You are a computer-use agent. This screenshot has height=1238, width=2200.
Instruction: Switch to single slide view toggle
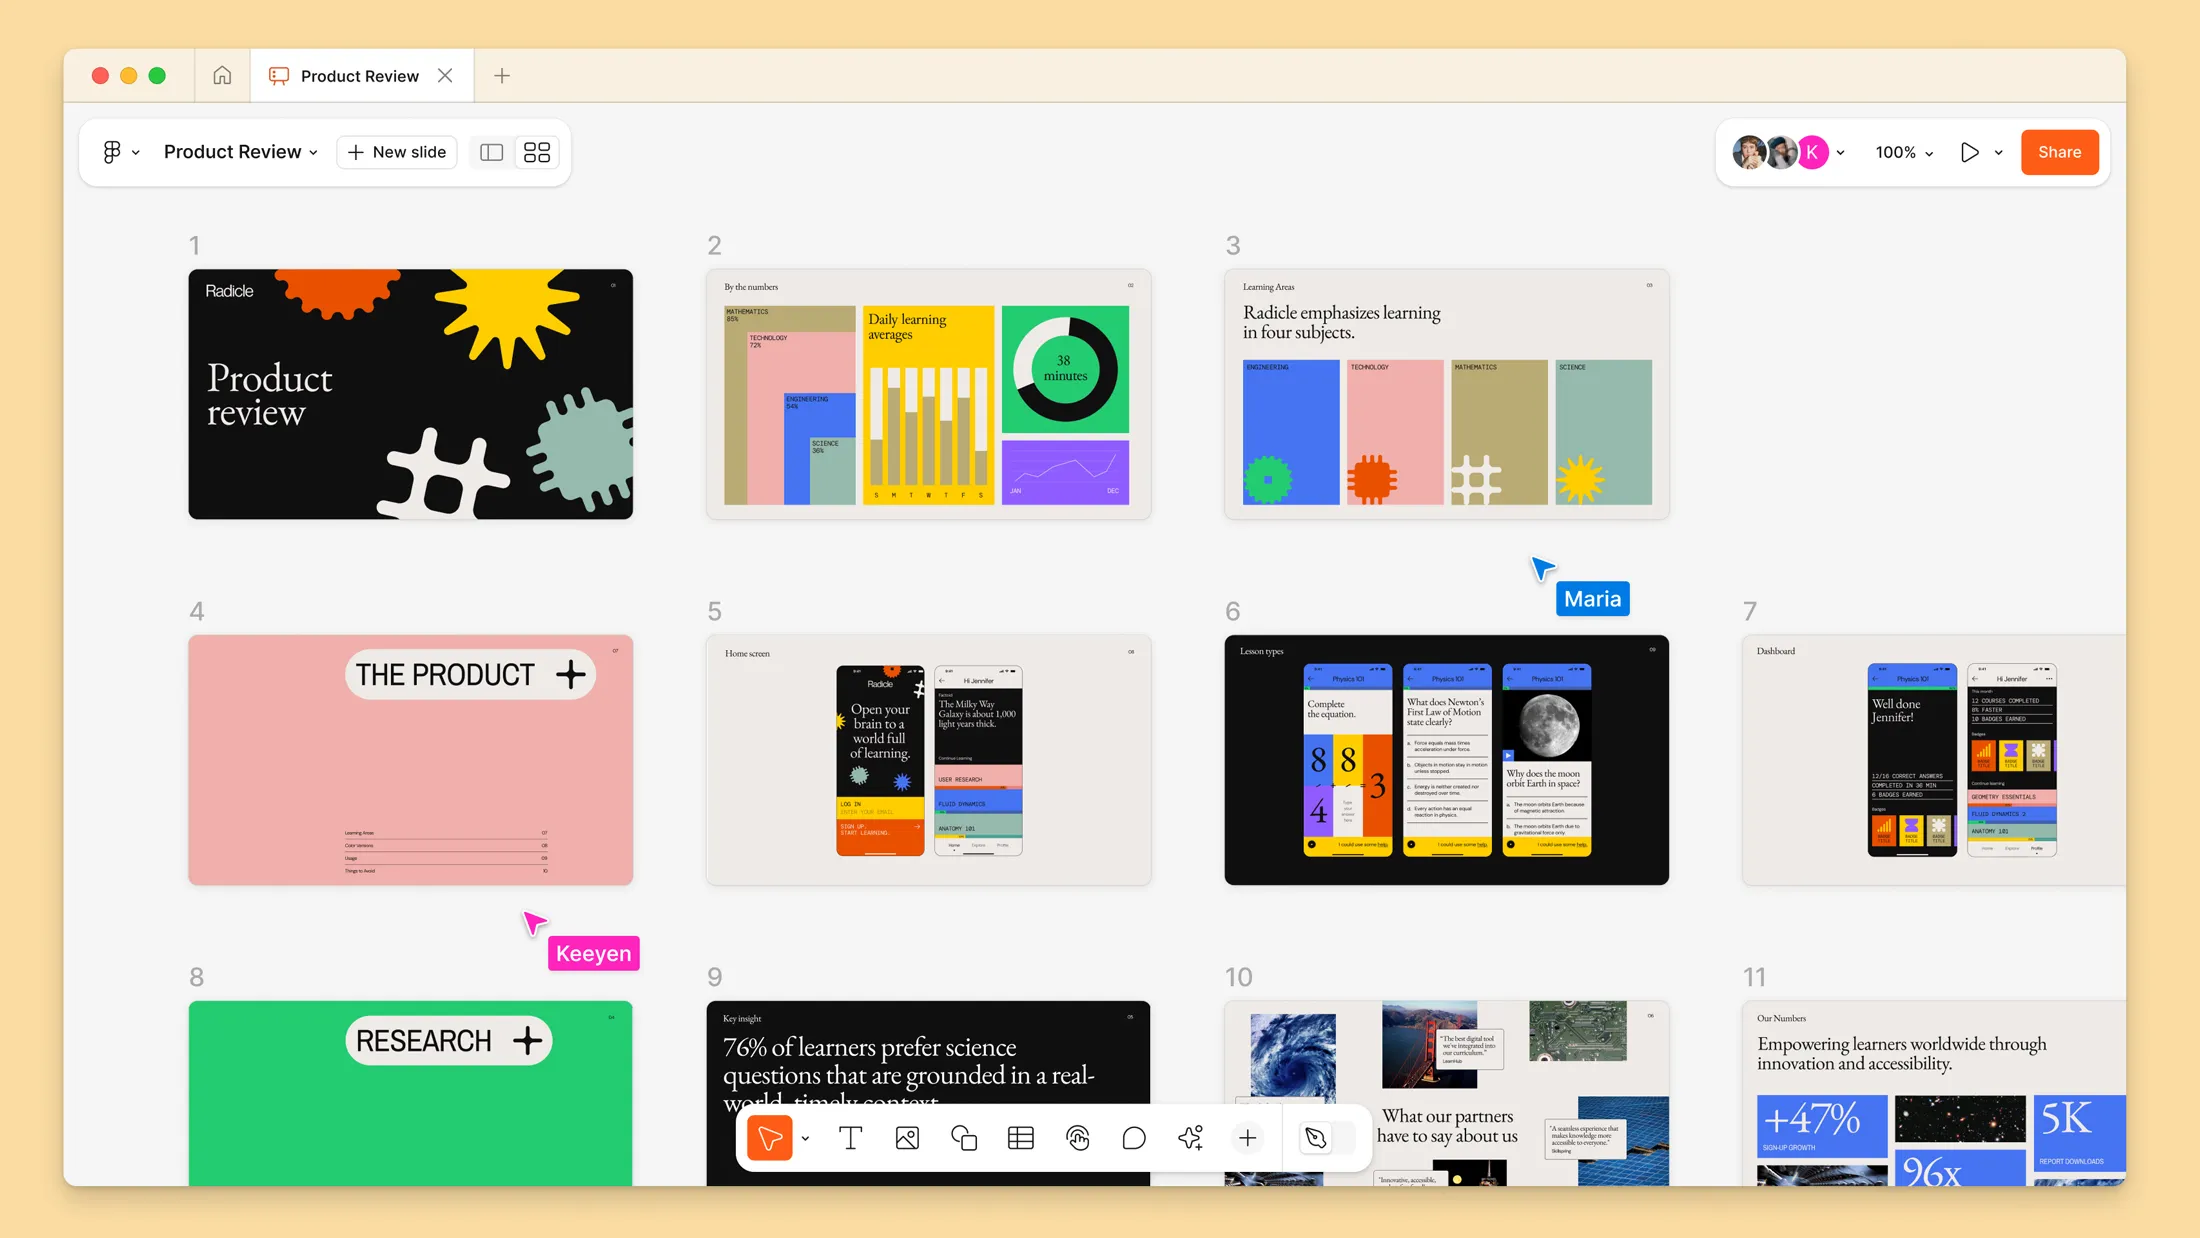pyautogui.click(x=491, y=152)
